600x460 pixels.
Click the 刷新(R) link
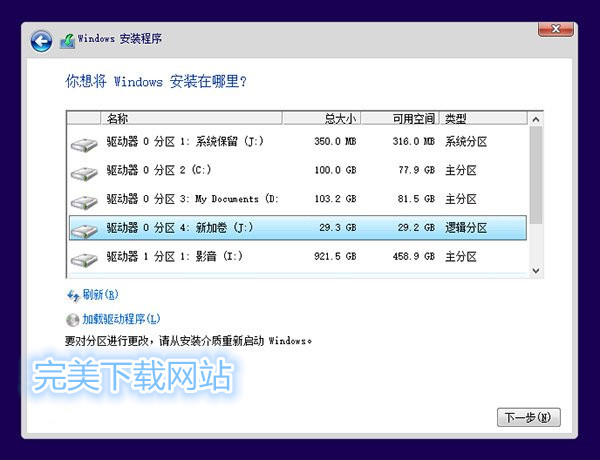point(100,295)
